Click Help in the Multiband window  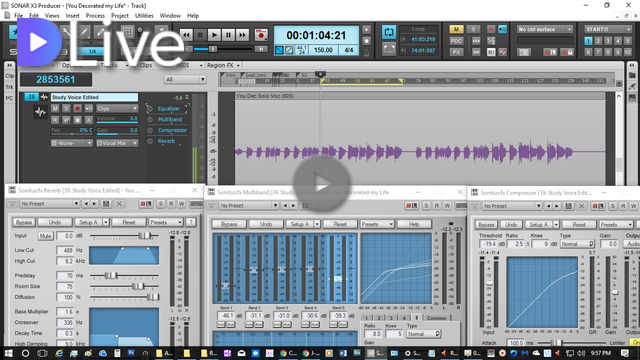[x=414, y=224]
